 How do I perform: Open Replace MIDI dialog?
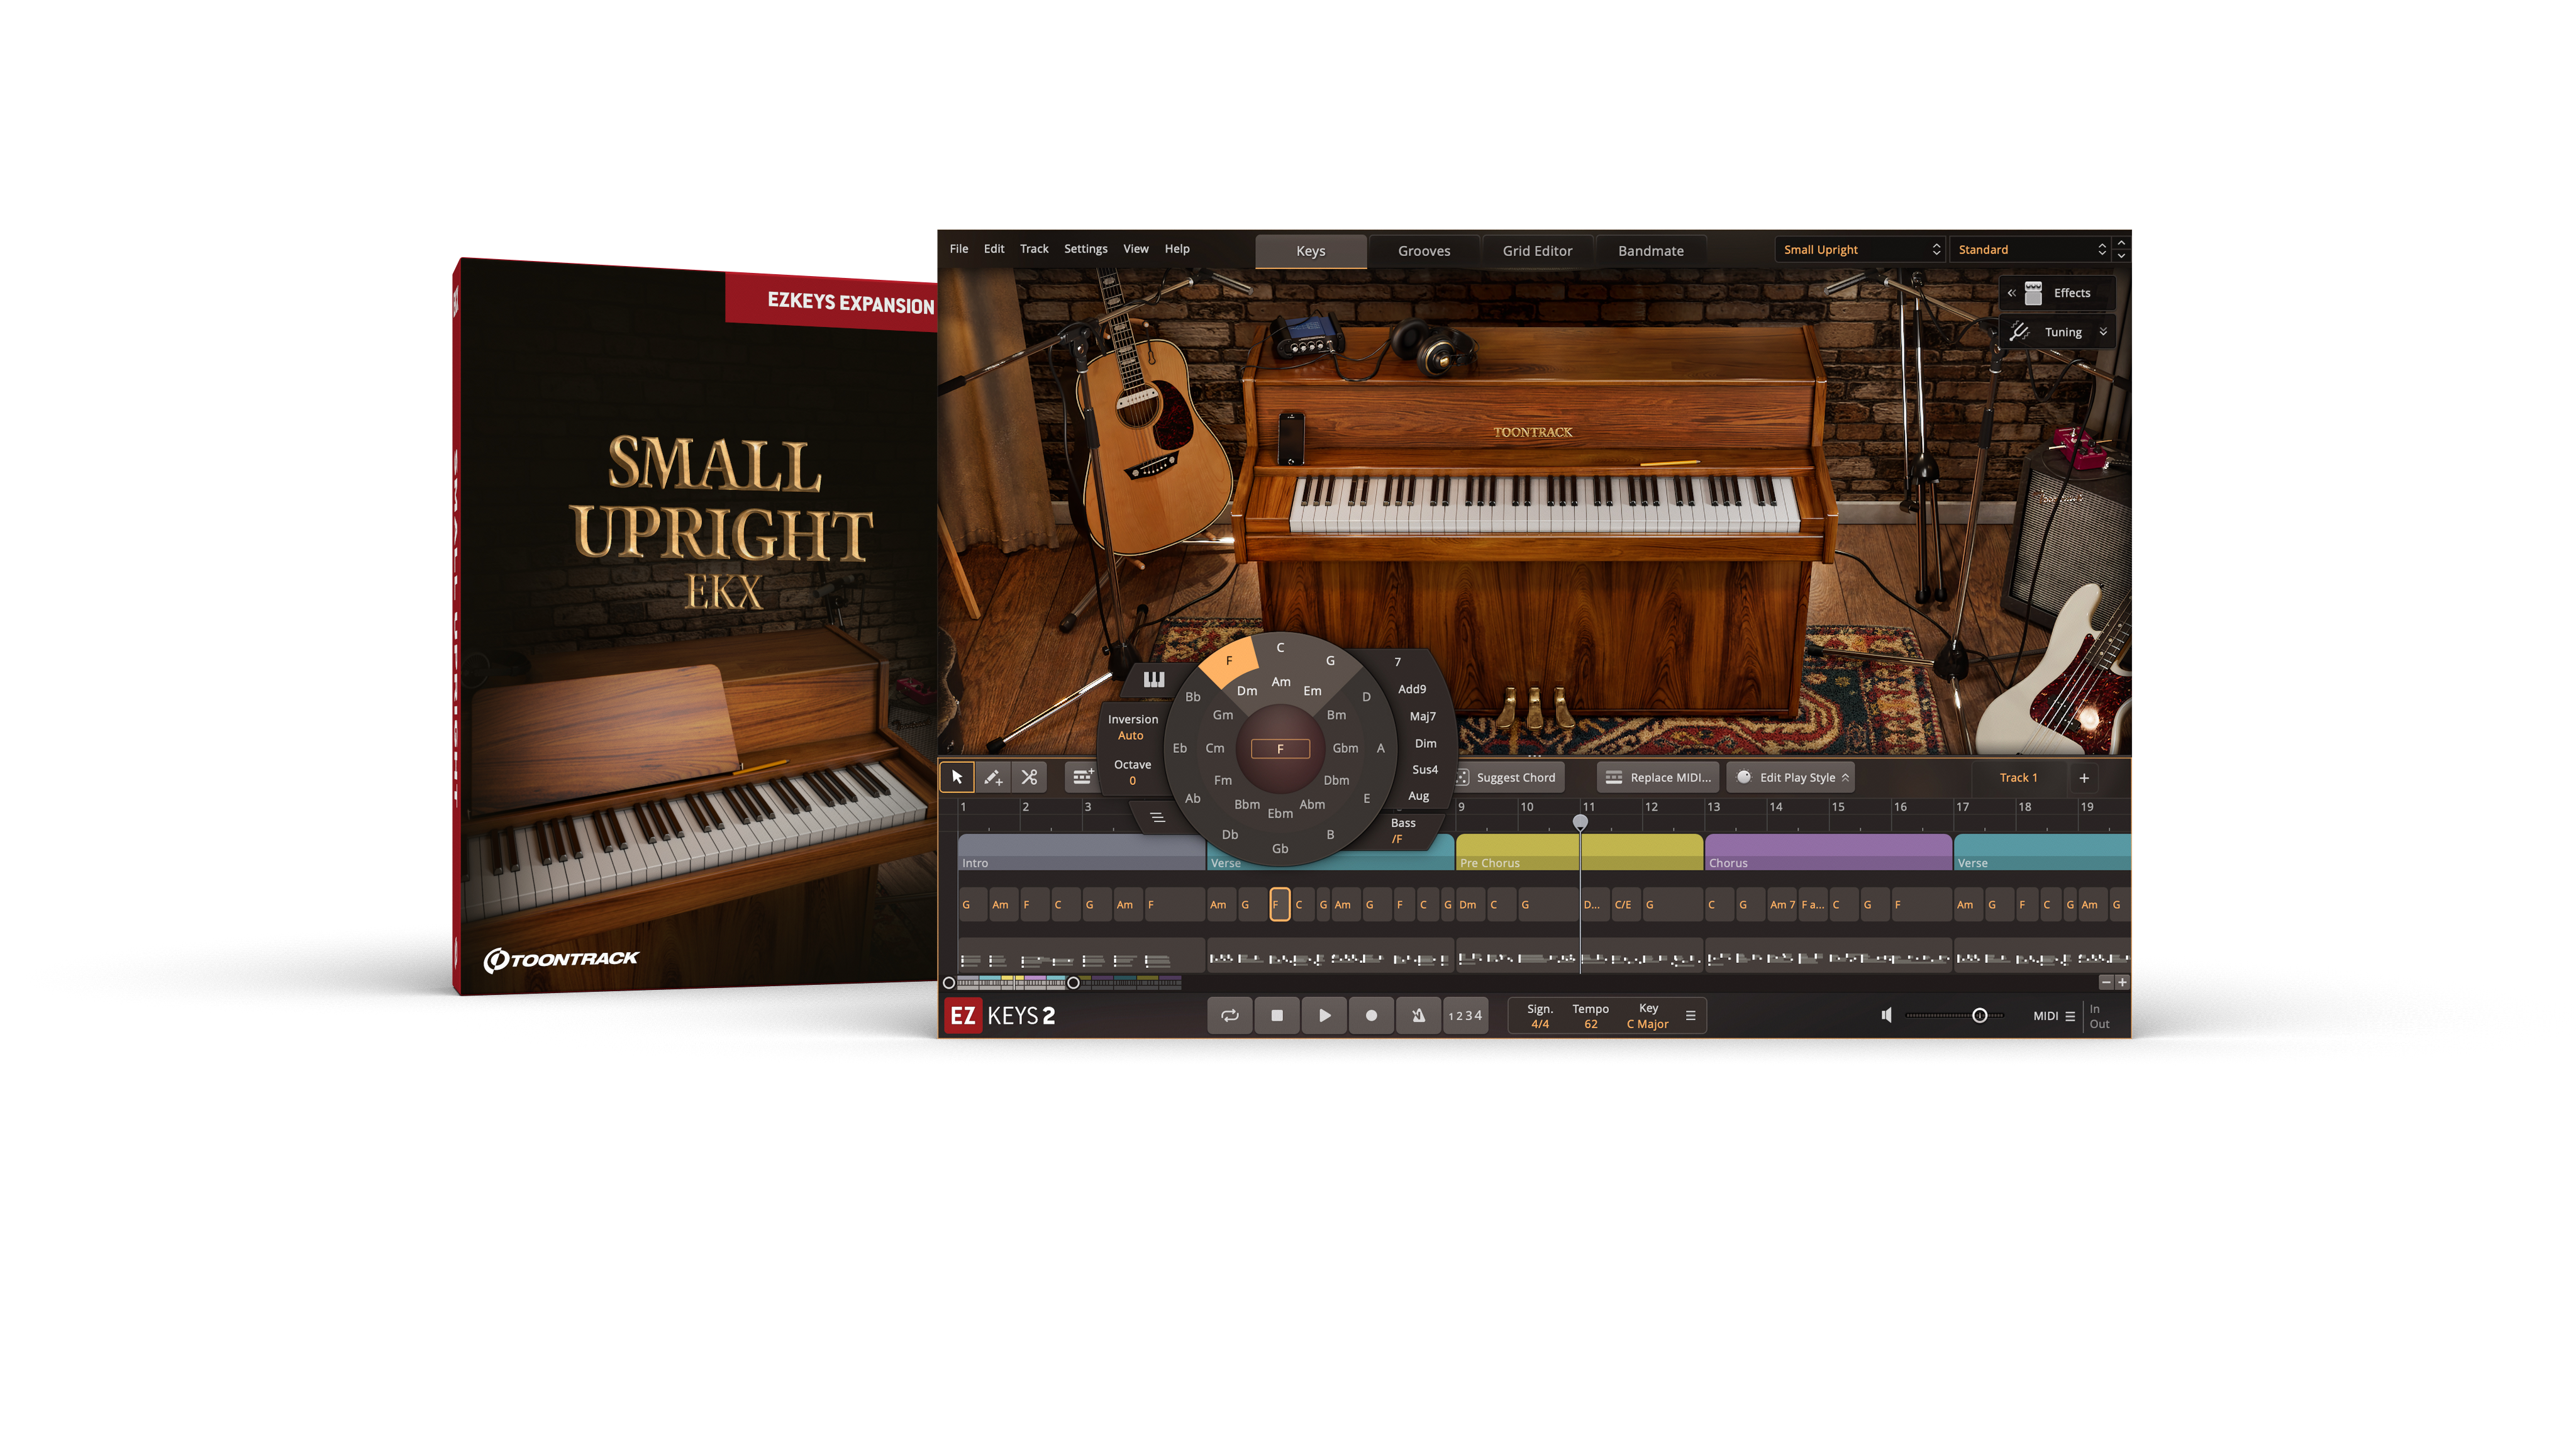pyautogui.click(x=1659, y=777)
